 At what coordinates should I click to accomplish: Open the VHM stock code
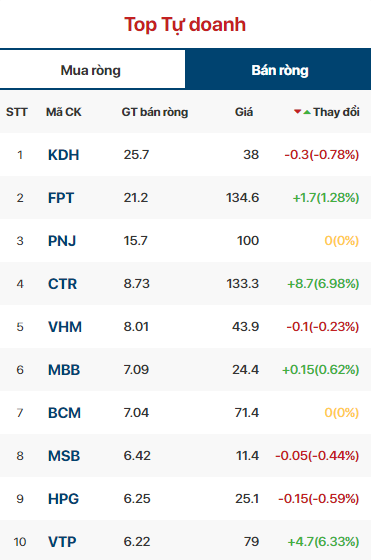tap(65, 327)
